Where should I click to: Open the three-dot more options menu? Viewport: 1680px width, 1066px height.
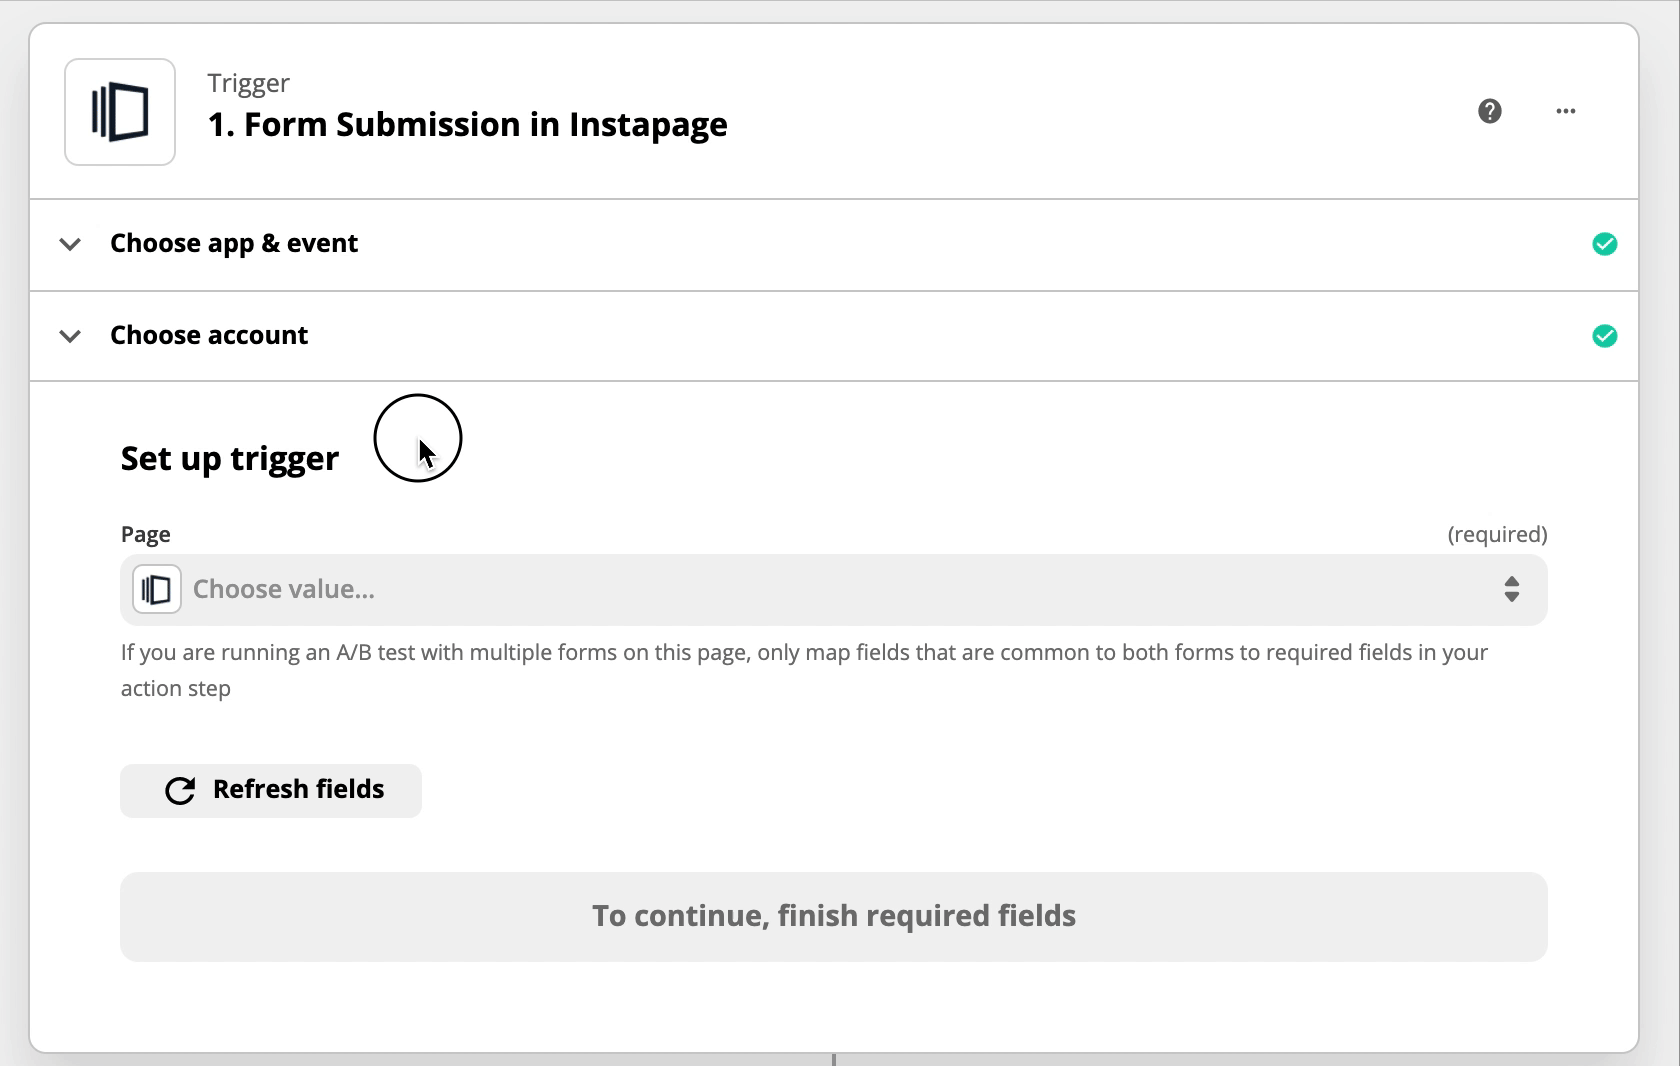1566,111
